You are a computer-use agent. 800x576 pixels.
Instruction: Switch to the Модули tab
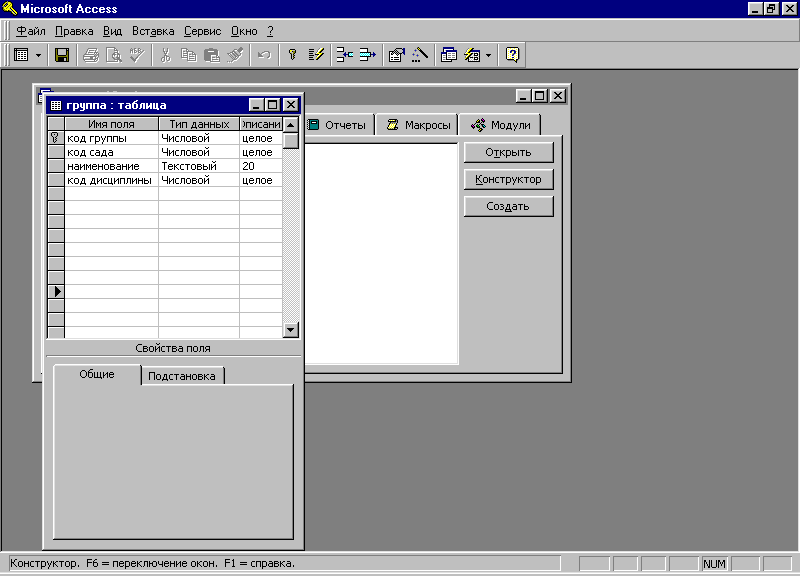click(x=500, y=124)
